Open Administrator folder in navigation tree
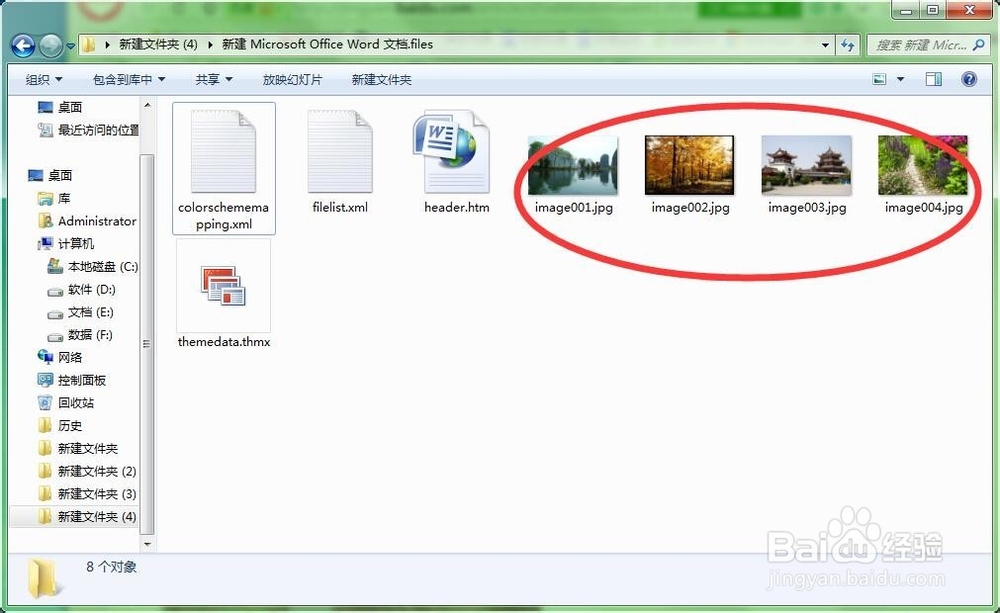1000x613 pixels. point(87,221)
